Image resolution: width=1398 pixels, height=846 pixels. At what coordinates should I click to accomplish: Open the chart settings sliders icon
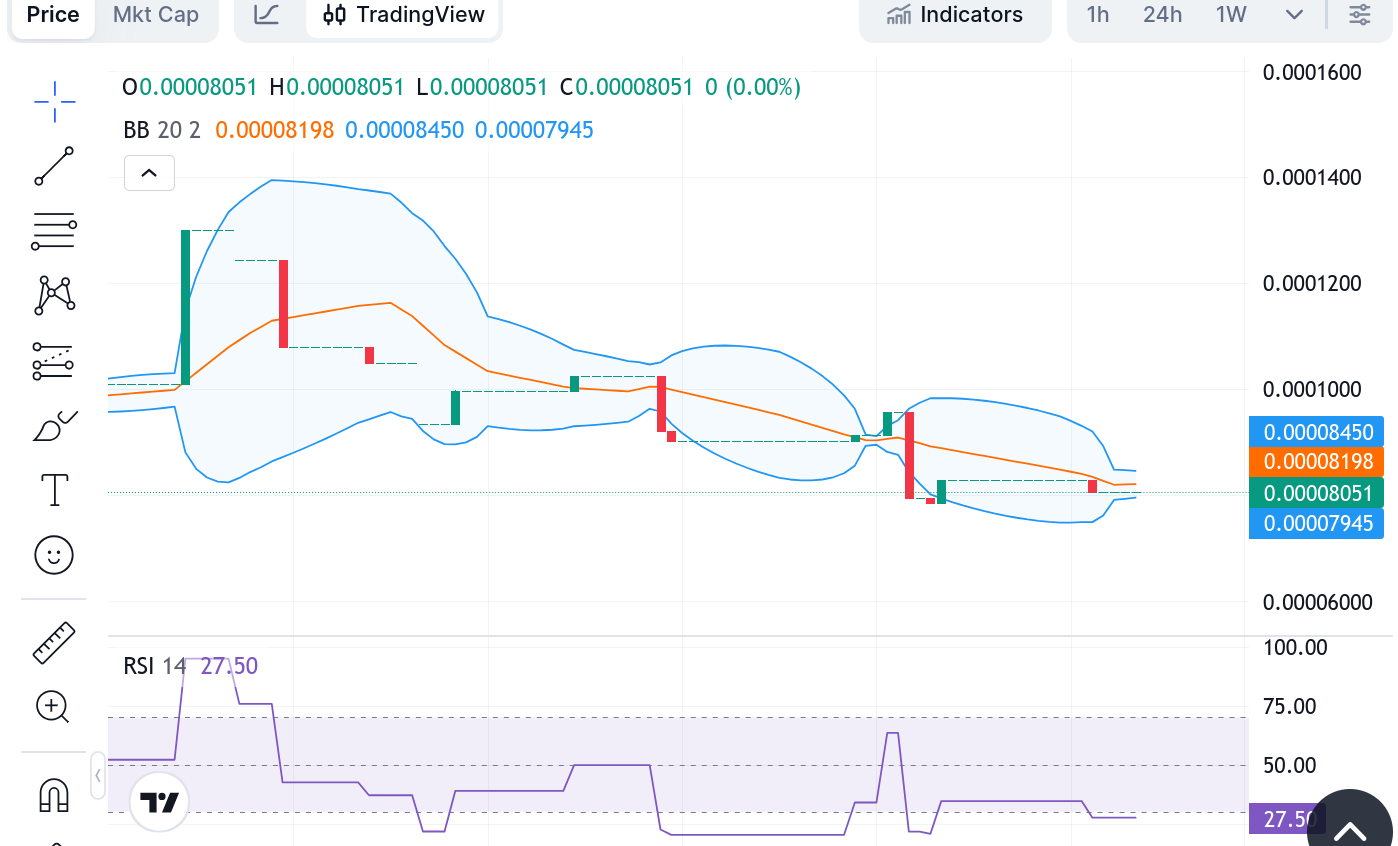click(1360, 15)
